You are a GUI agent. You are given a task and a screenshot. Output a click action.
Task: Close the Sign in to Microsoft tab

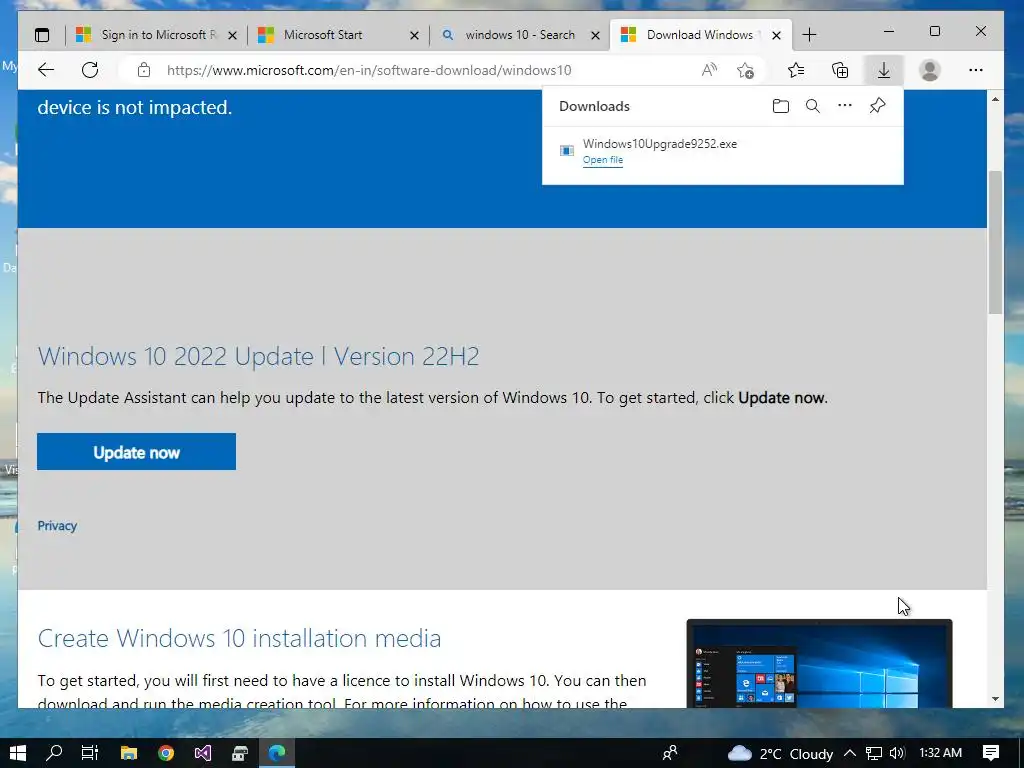[232, 35]
